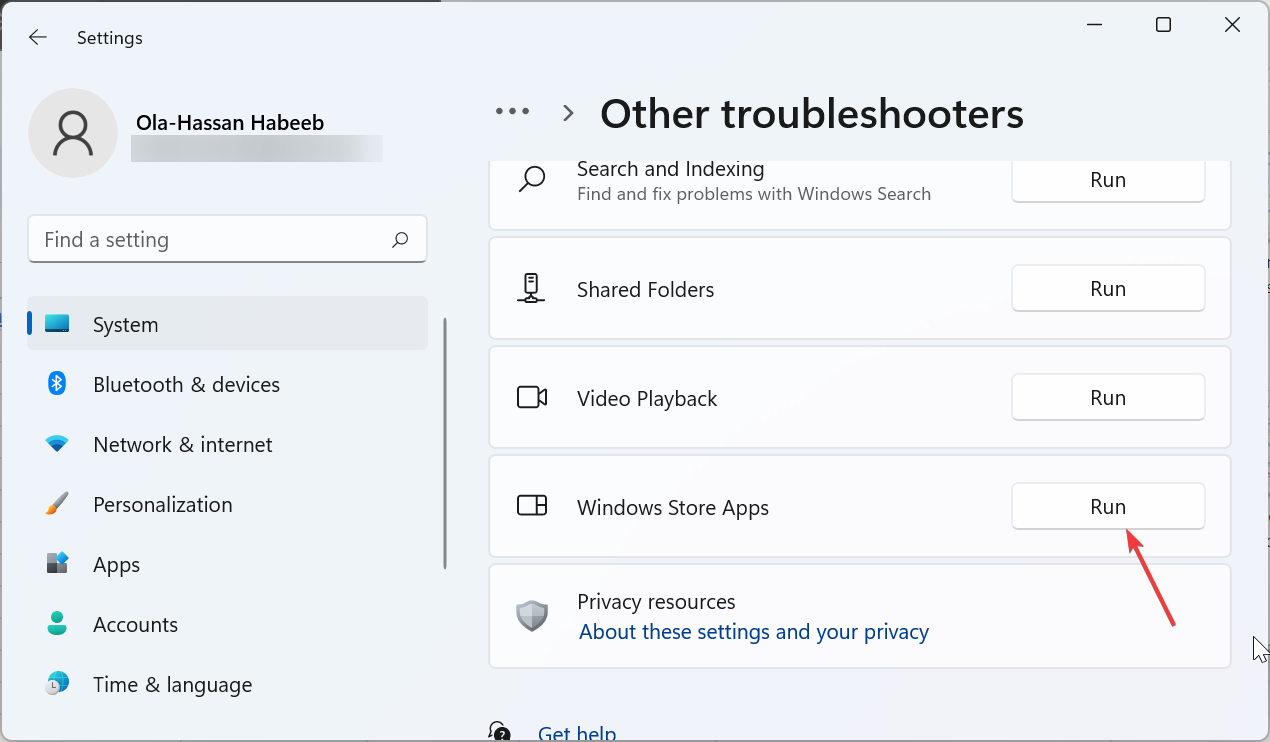Run the Search and Indexing troubleshooter
The image size is (1270, 742).
1107,181
